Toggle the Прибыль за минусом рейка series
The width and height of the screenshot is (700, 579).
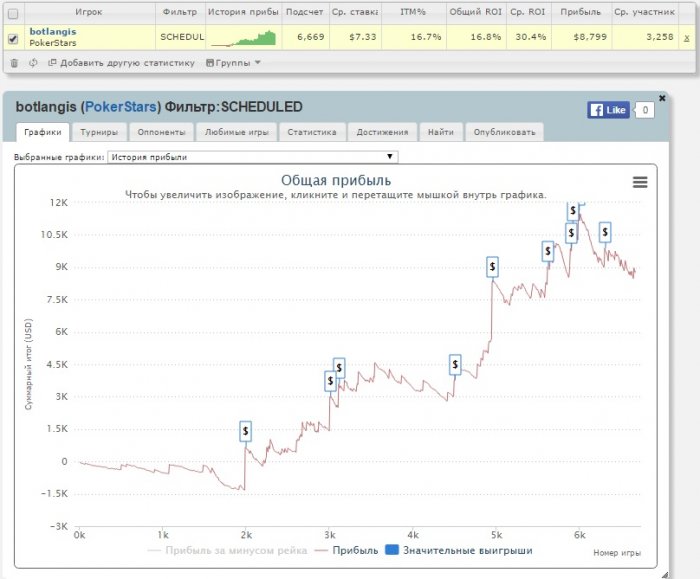(x=228, y=550)
